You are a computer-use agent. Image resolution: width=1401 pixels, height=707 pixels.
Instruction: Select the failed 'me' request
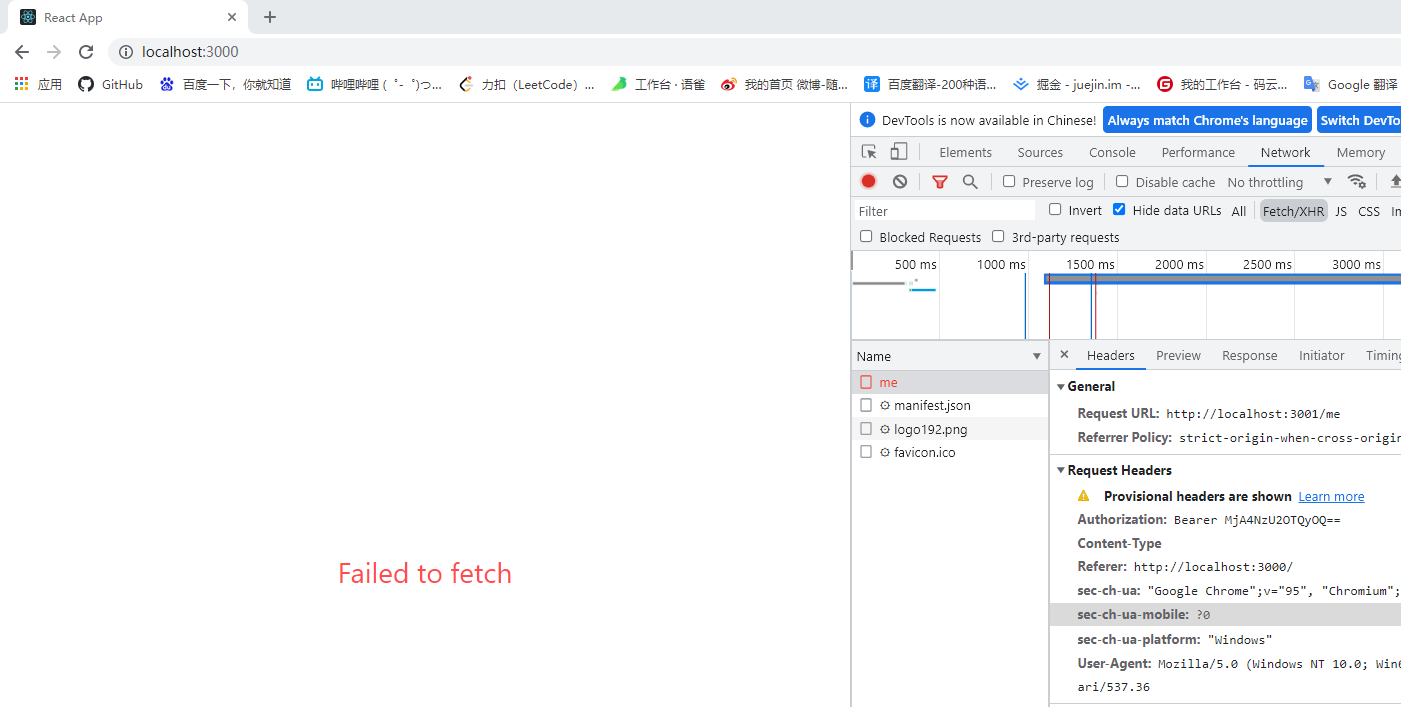coord(950,382)
